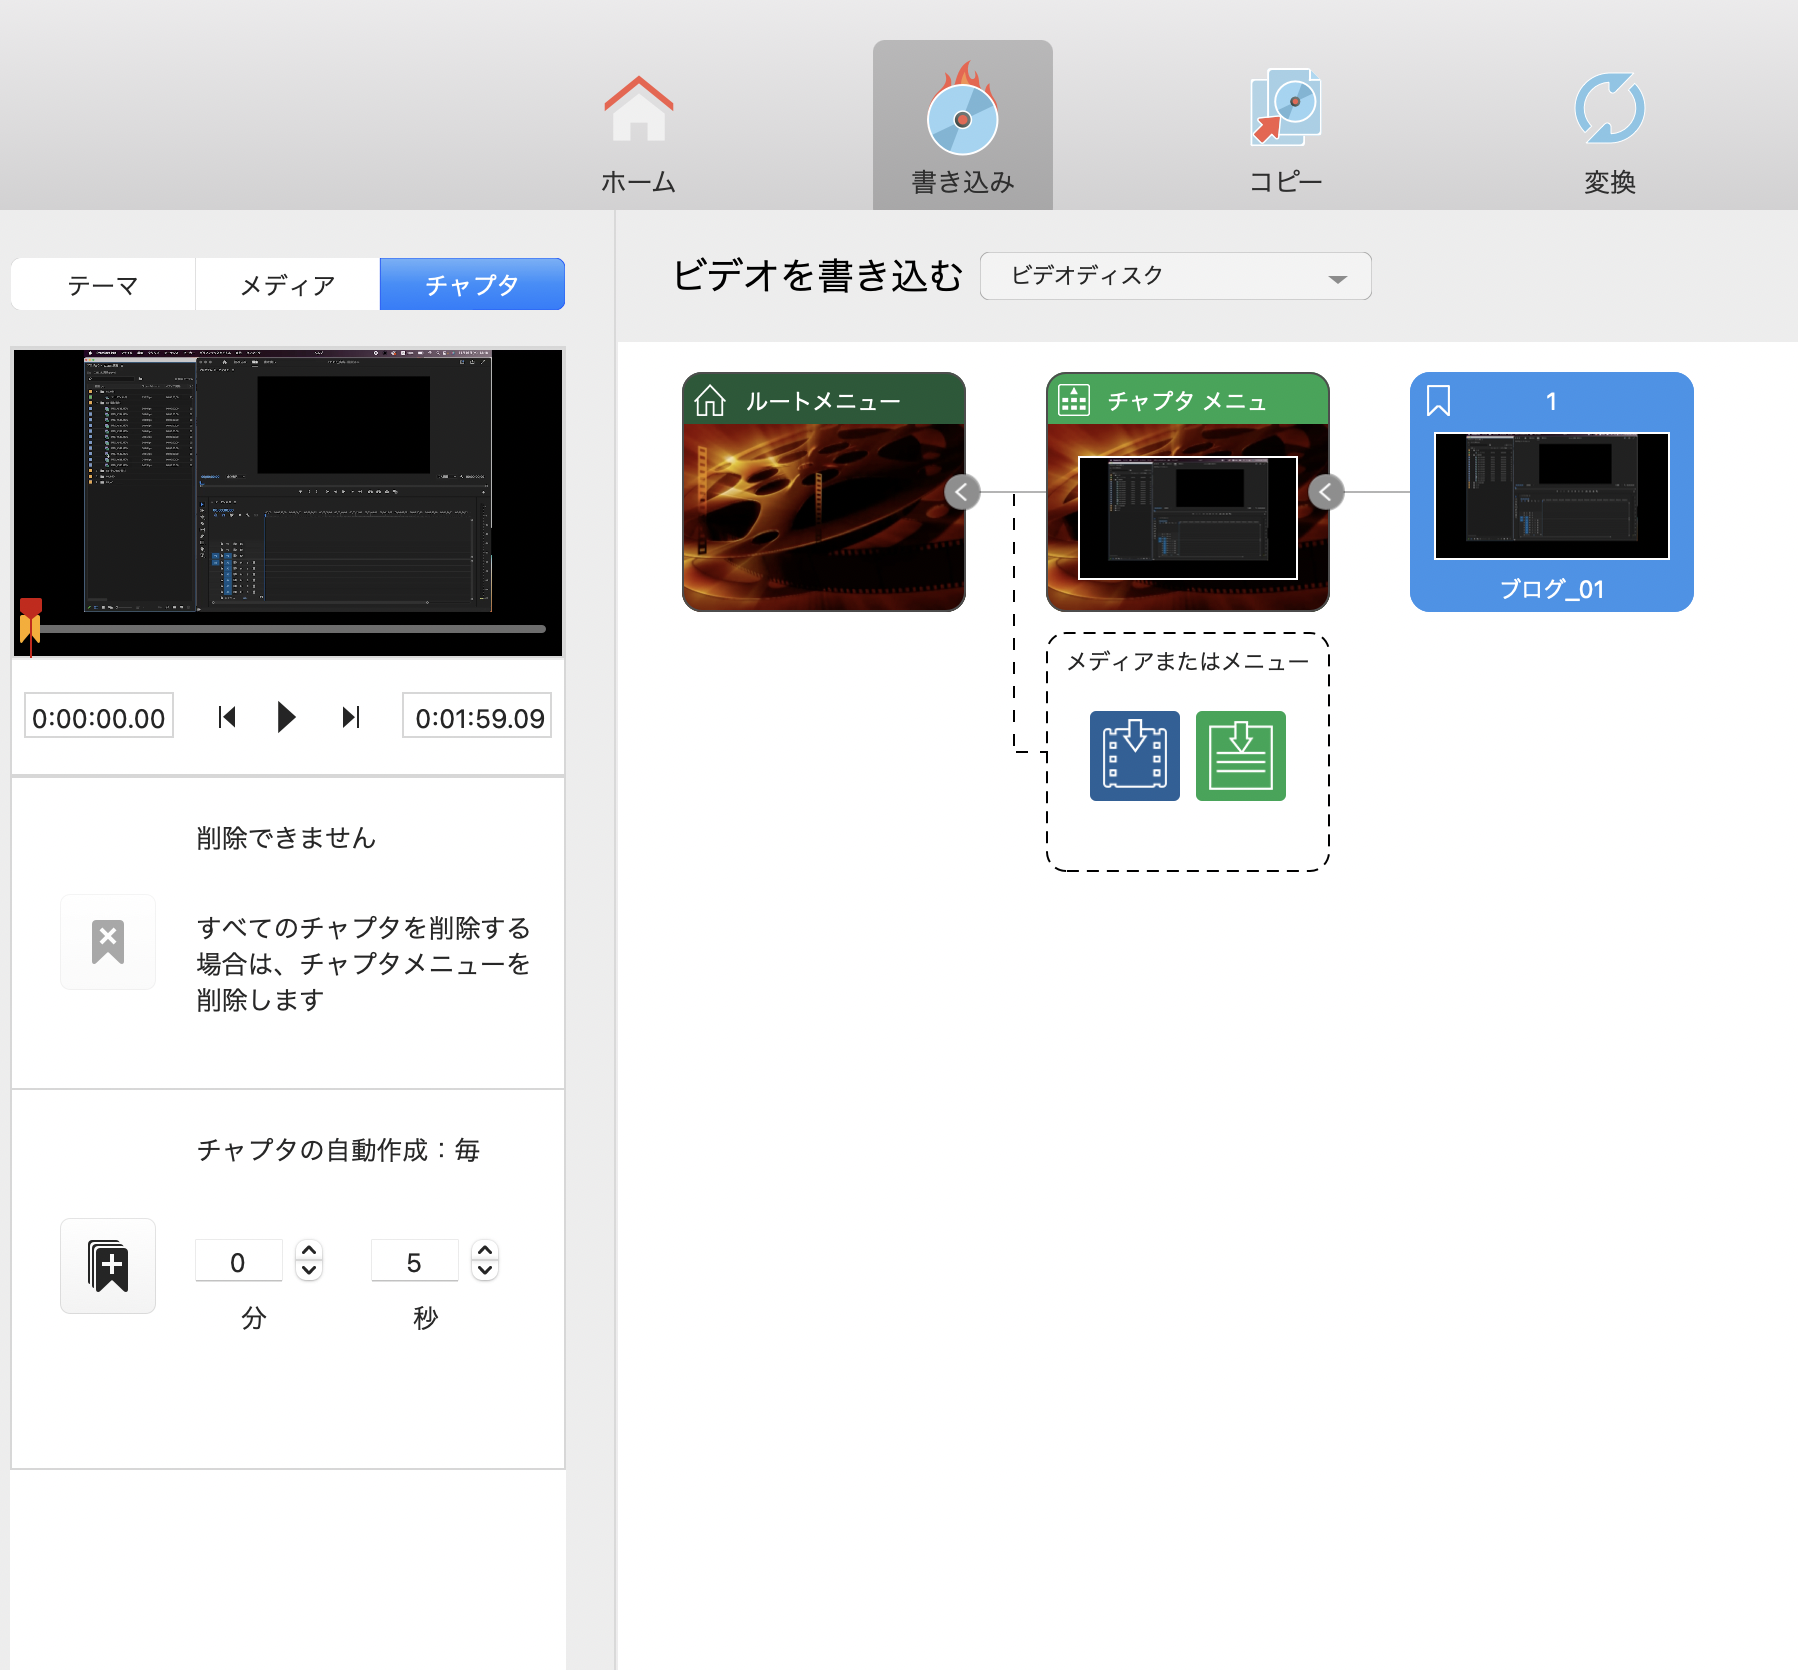Screen dimensions: 1798x1670
Task: Collapse the chevron left of ブログ_01
Action: [1325, 492]
